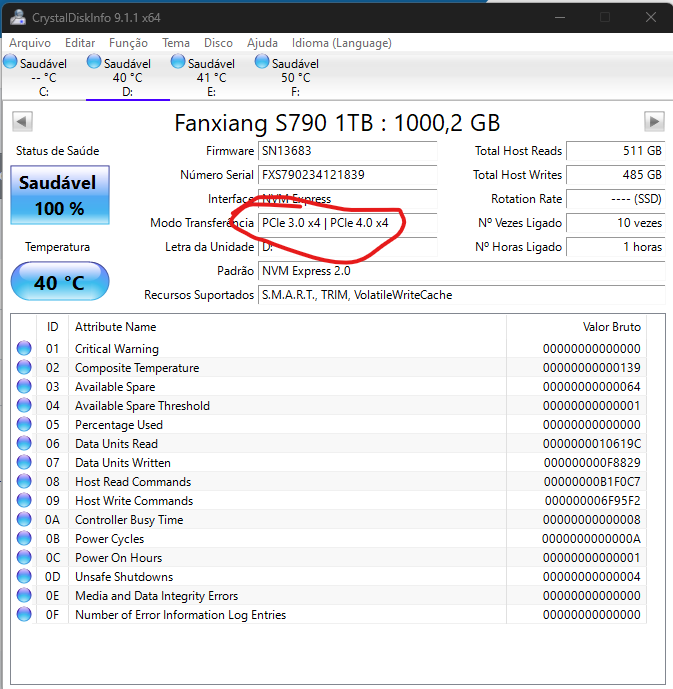Click status orb for Critical Warning row
This screenshot has width=673, height=689.
tap(24, 348)
